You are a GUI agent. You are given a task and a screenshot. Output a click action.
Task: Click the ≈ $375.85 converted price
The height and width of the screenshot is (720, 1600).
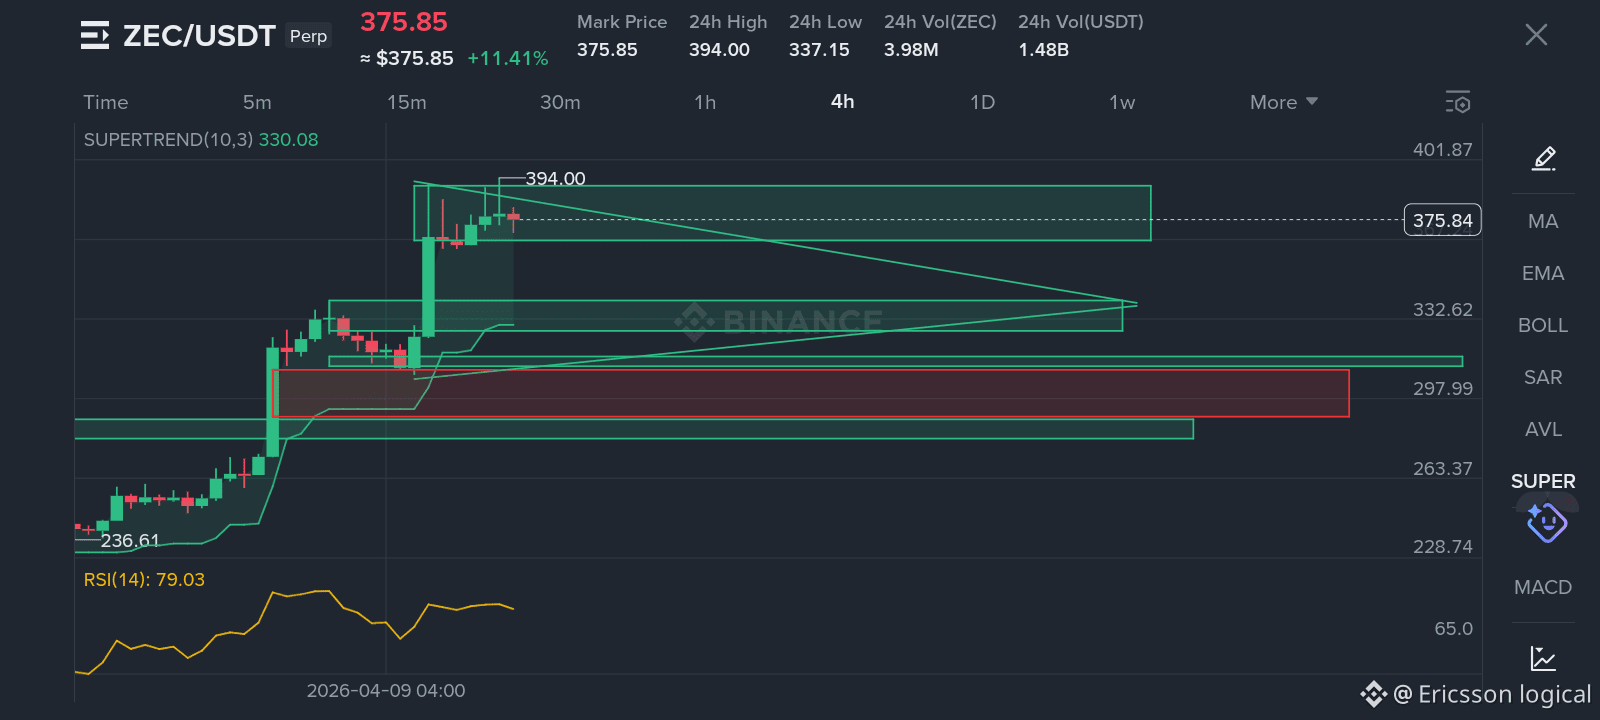pos(407,59)
